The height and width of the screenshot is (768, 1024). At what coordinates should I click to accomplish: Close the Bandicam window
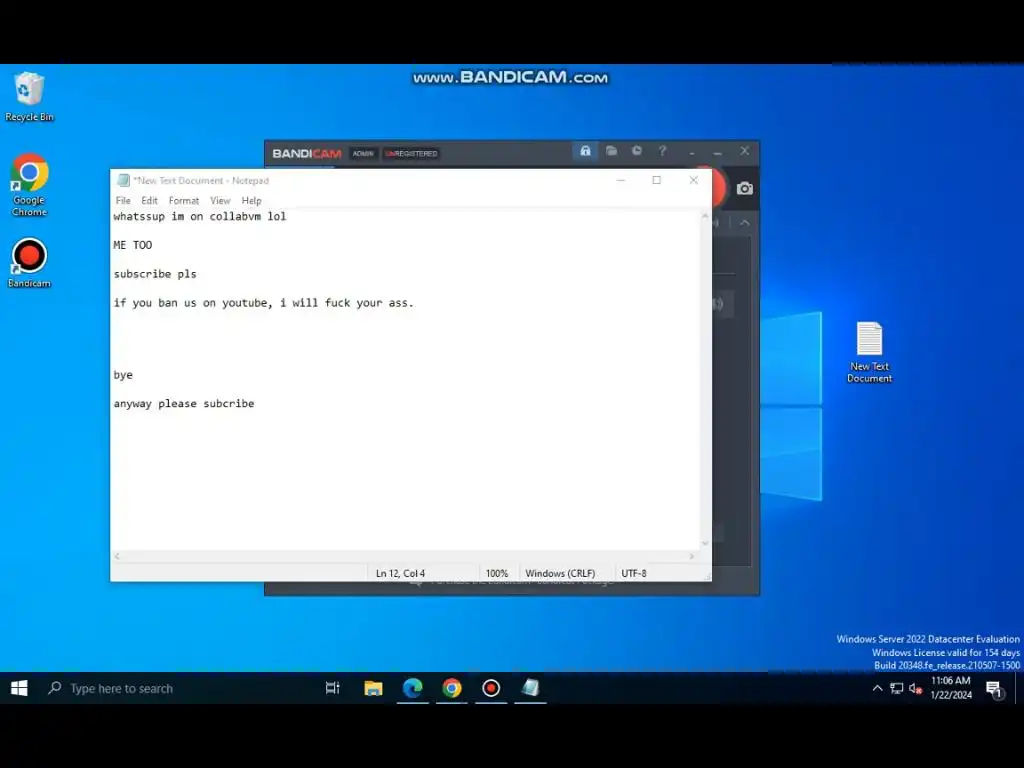744,151
